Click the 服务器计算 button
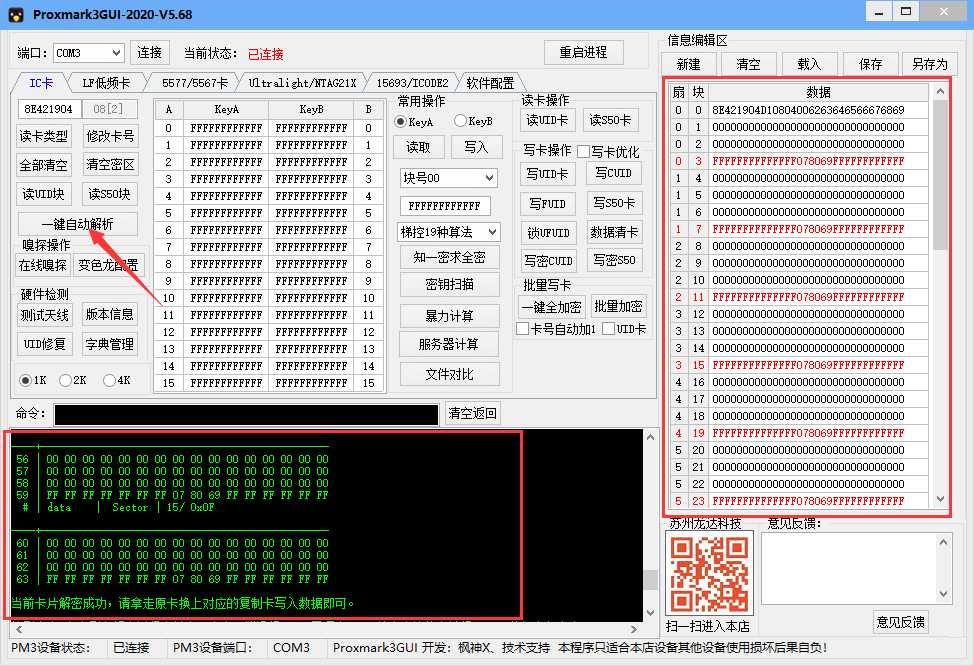Viewport: 974px width, 666px height. pyautogui.click(x=450, y=344)
